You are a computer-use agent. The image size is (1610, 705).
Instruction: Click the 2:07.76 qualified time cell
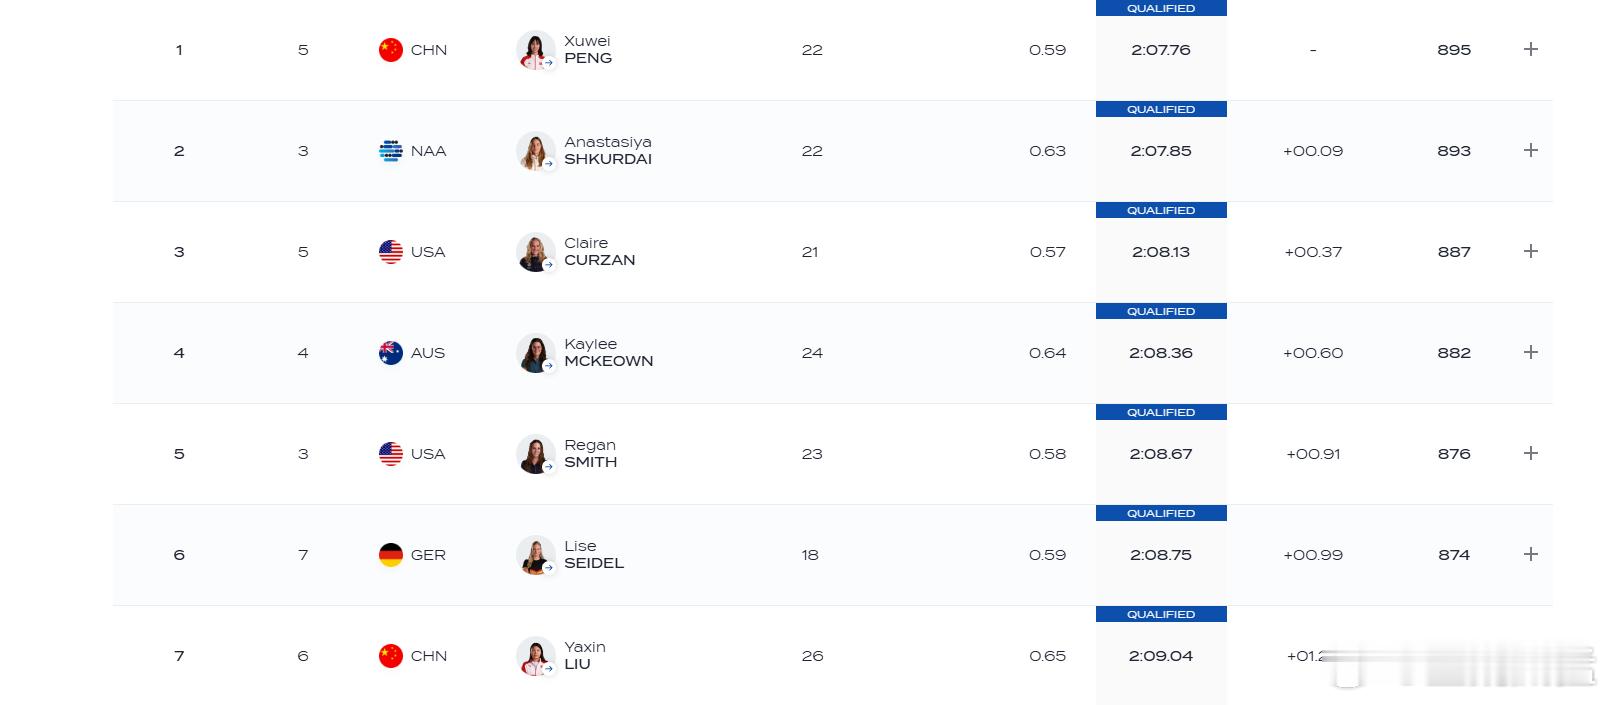click(1161, 50)
